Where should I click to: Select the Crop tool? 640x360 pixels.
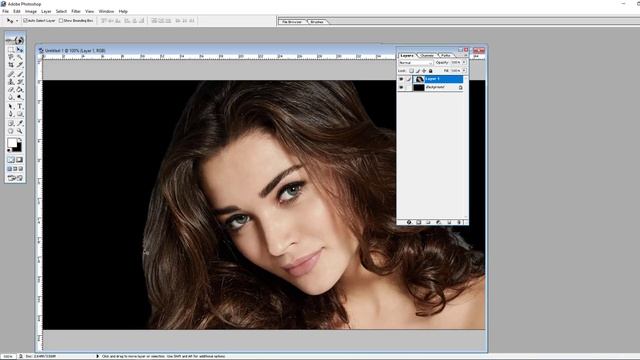click(x=11, y=65)
